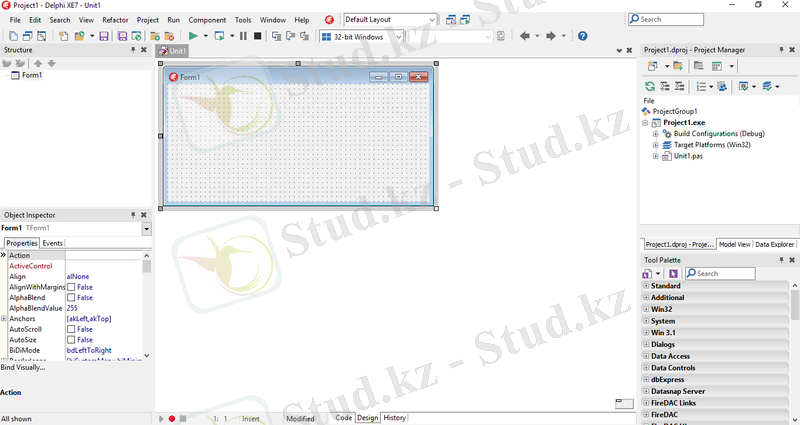Open the Component menu
Screen dimensions: 800x425
click(x=207, y=20)
